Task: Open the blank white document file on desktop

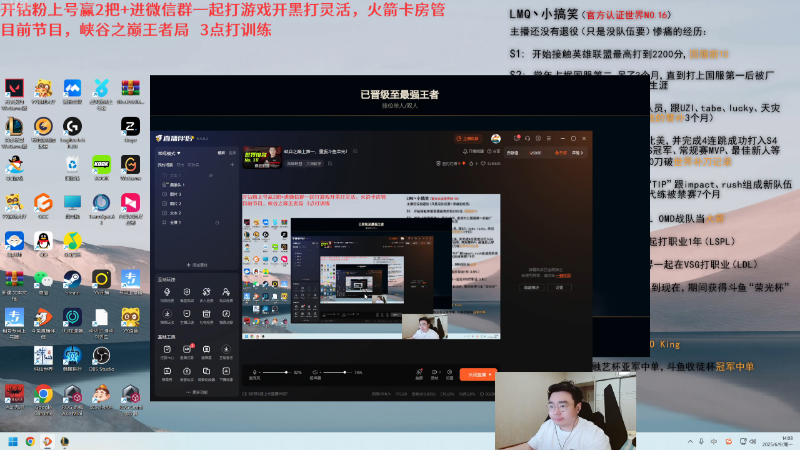Action: coord(102,317)
